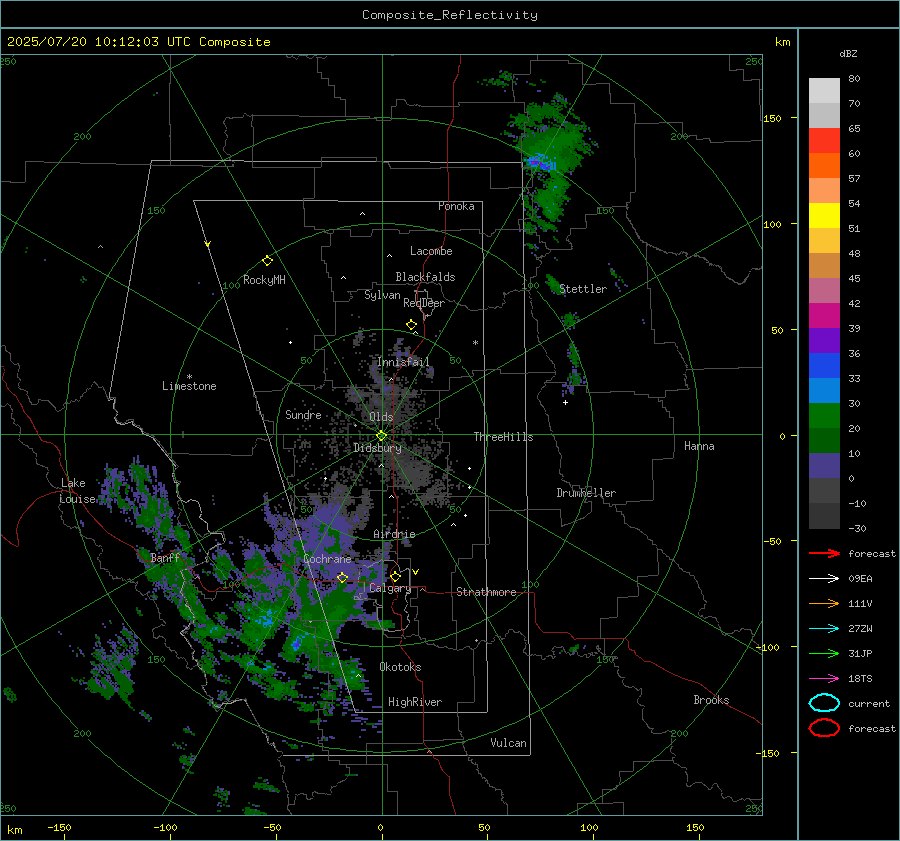900x841 pixels.
Task: Select the -30 dBZ dark gray swatch
Action: point(824,516)
